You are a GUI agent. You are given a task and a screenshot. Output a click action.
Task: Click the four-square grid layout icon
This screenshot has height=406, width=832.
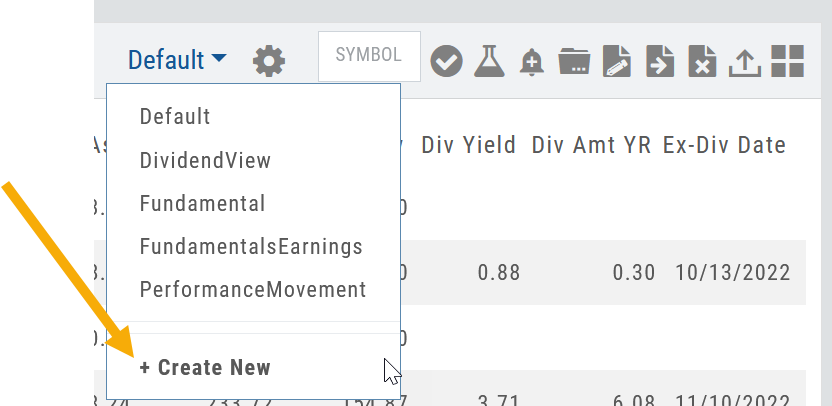coord(788,61)
